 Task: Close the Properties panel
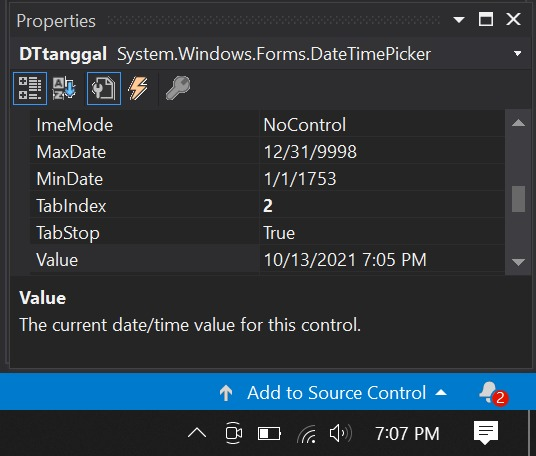tap(513, 19)
